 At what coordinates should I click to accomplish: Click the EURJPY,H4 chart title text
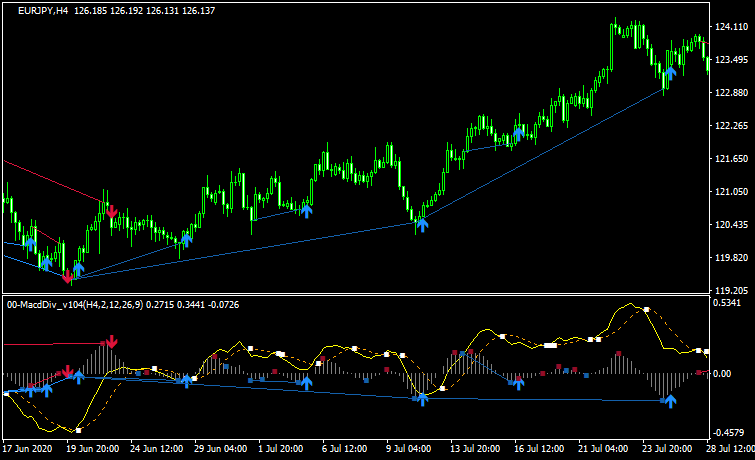(x=43, y=10)
